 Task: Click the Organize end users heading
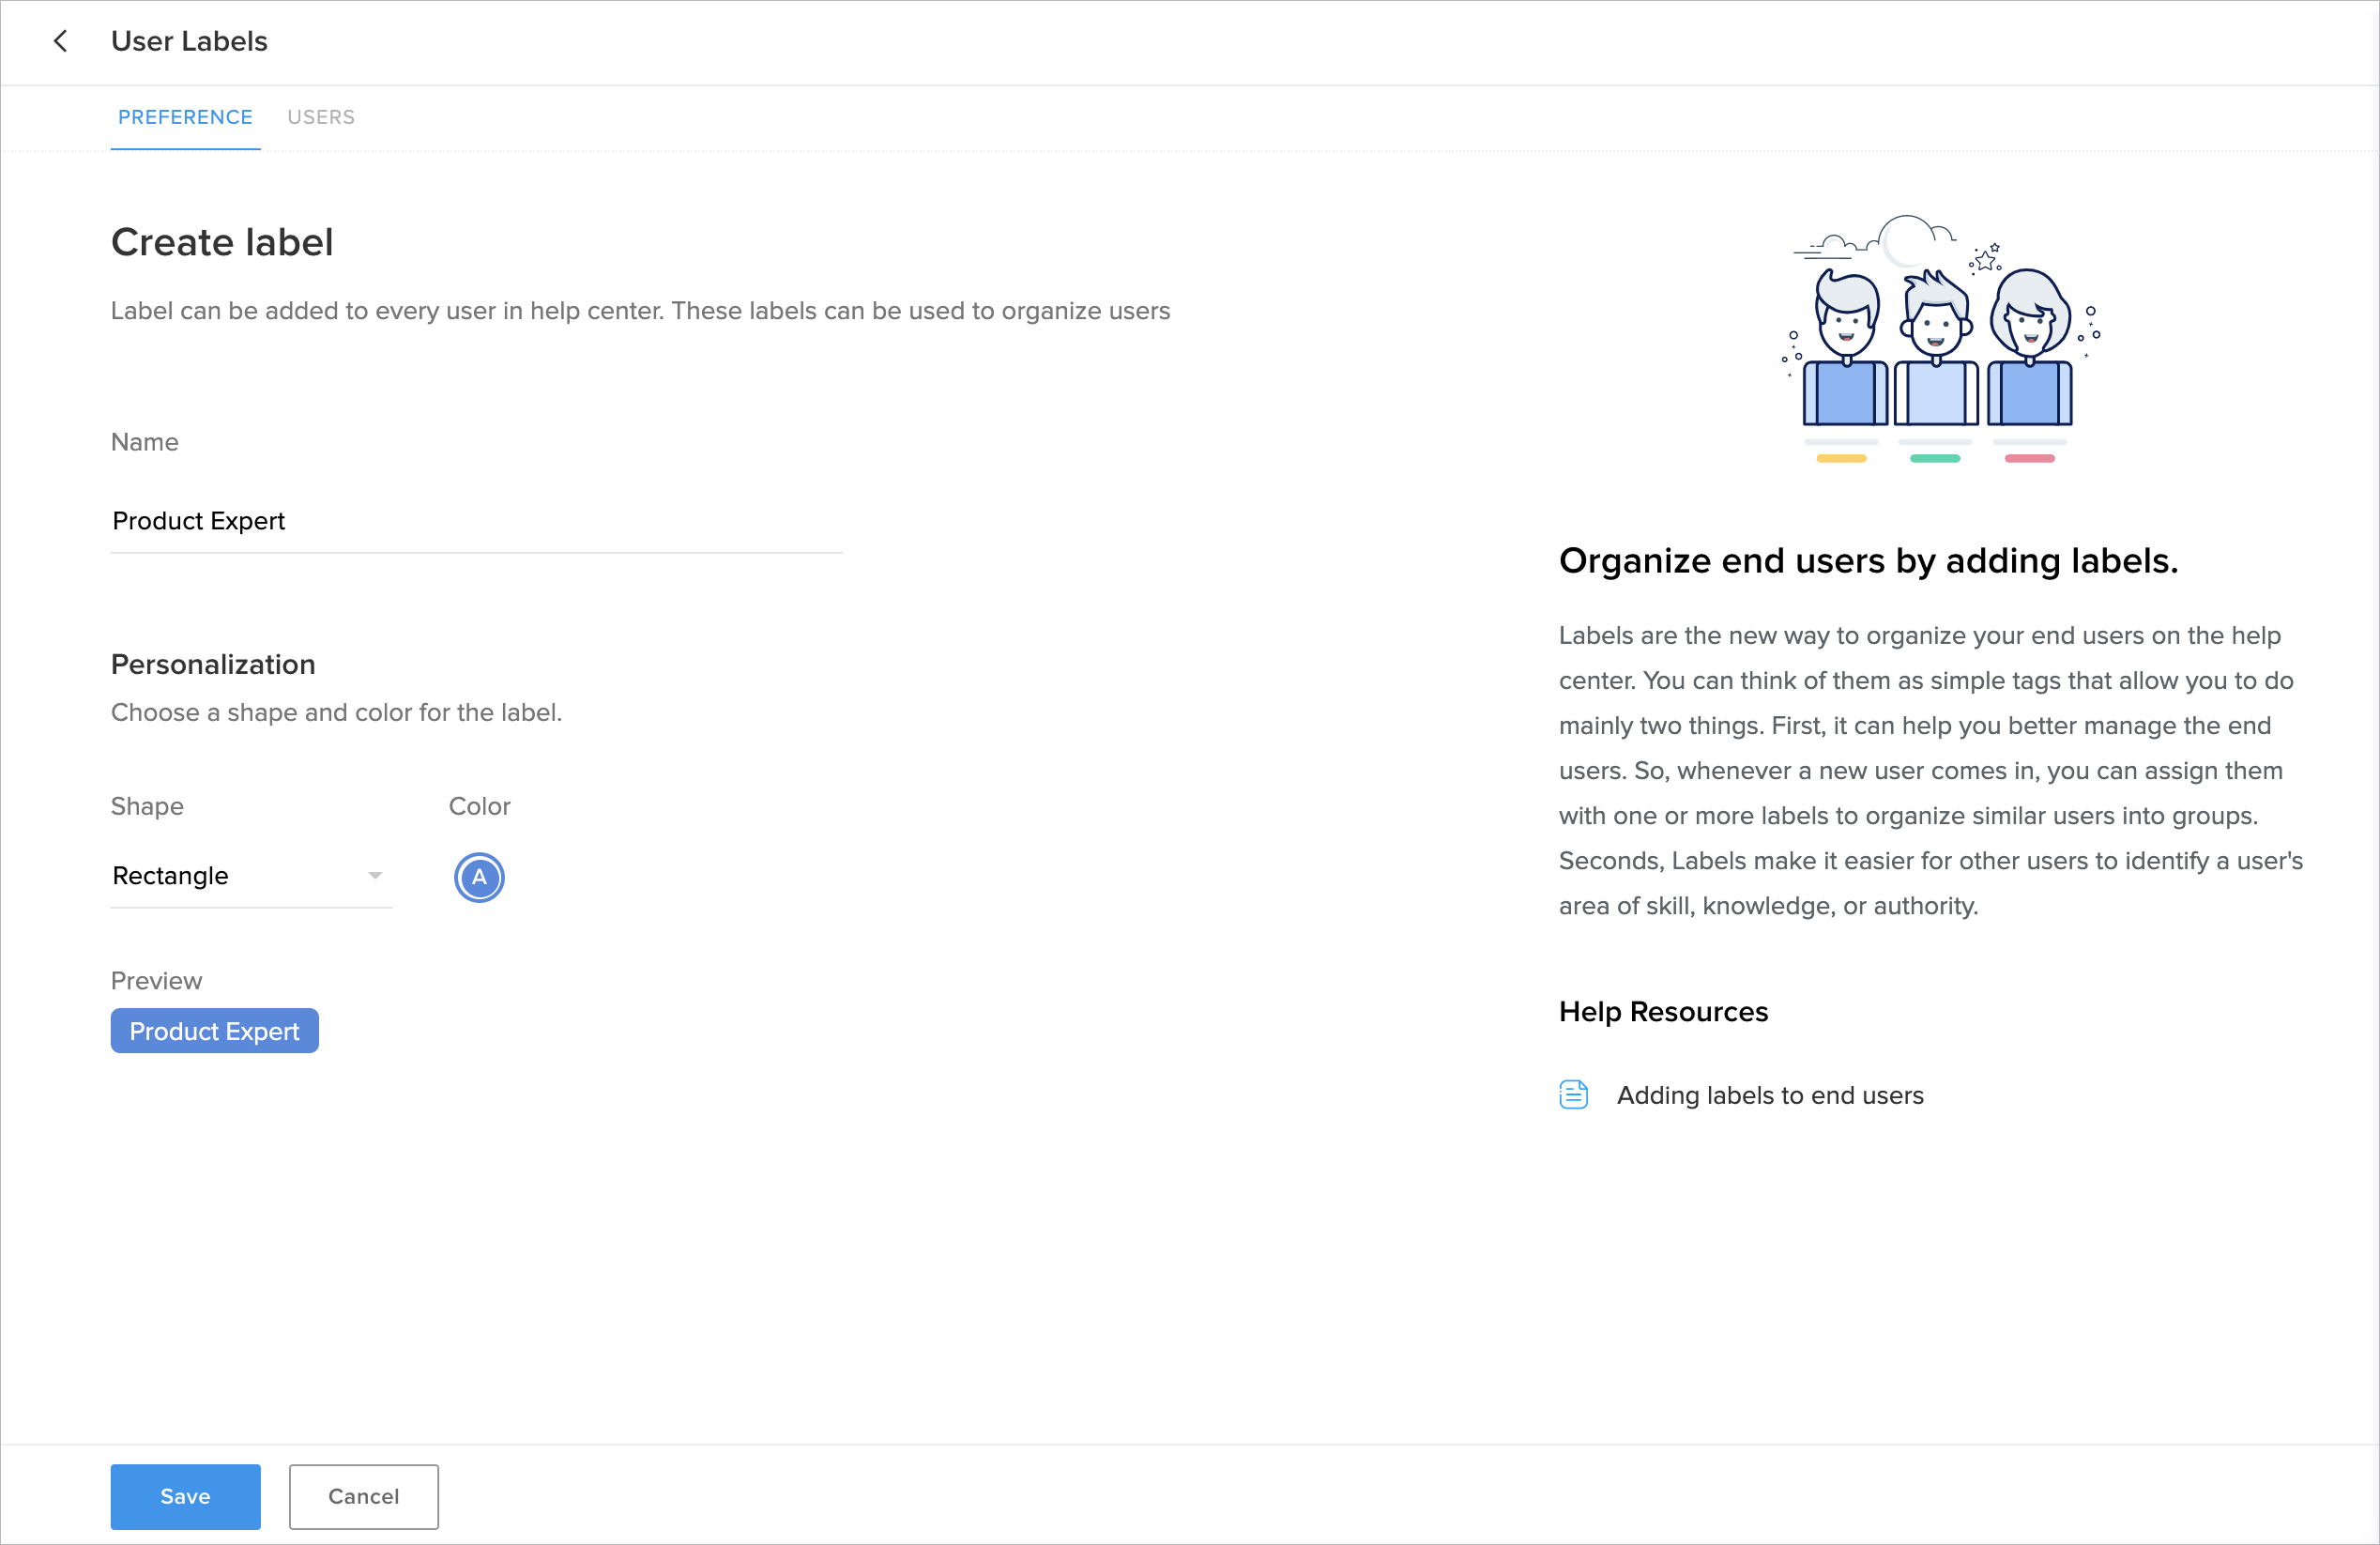point(1867,561)
